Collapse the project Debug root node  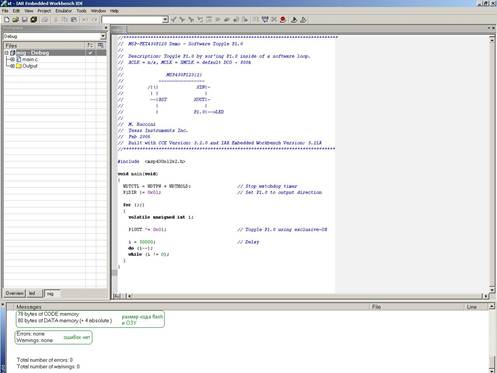point(6,53)
